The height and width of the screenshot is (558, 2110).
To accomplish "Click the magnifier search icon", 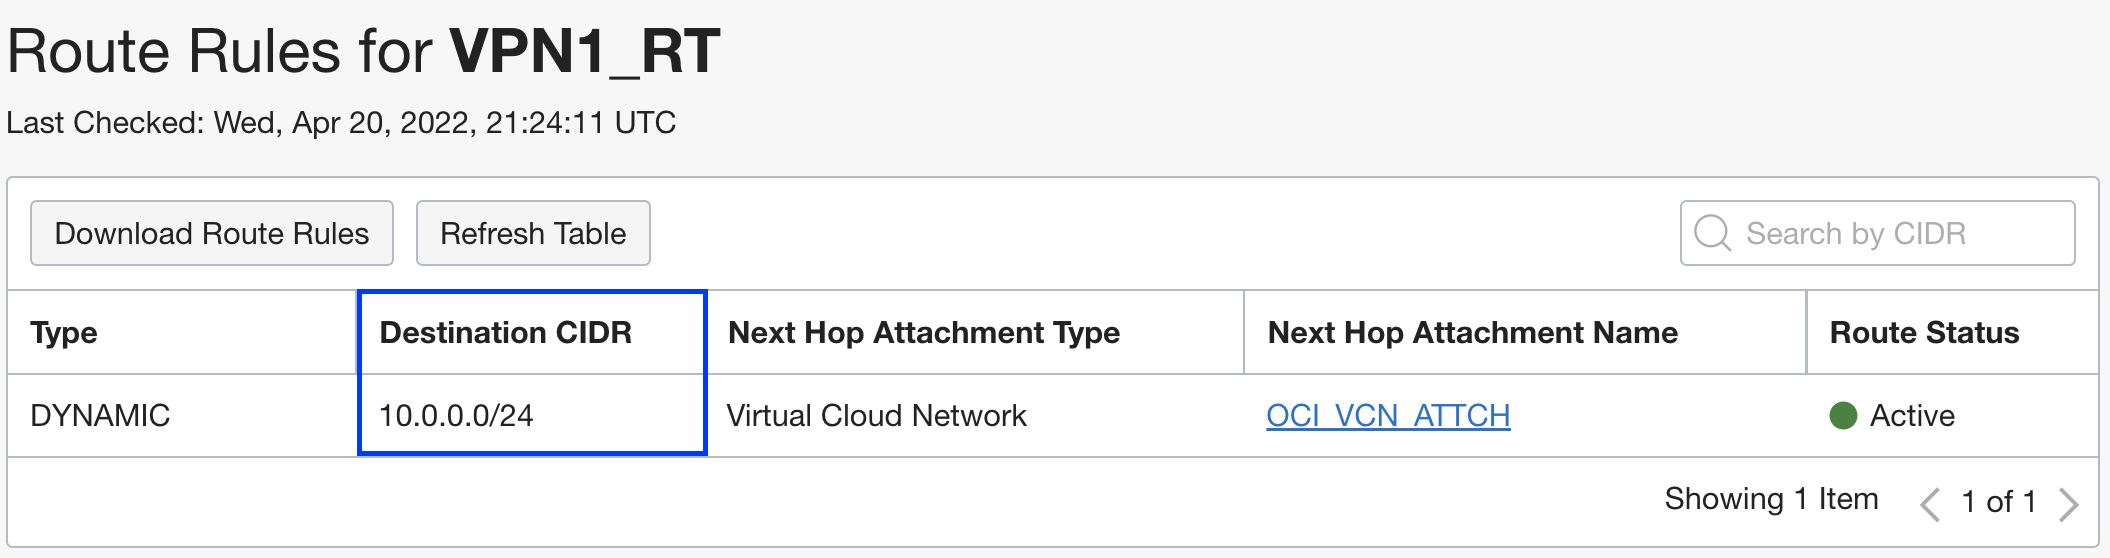I will (x=1712, y=234).
